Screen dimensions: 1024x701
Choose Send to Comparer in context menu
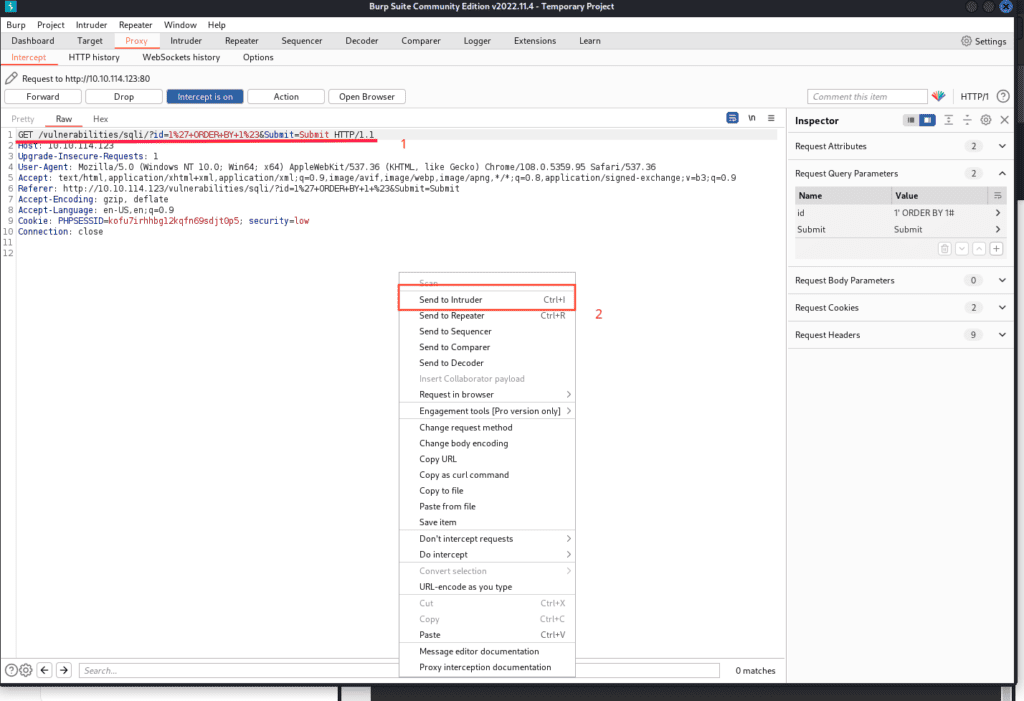[487, 347]
